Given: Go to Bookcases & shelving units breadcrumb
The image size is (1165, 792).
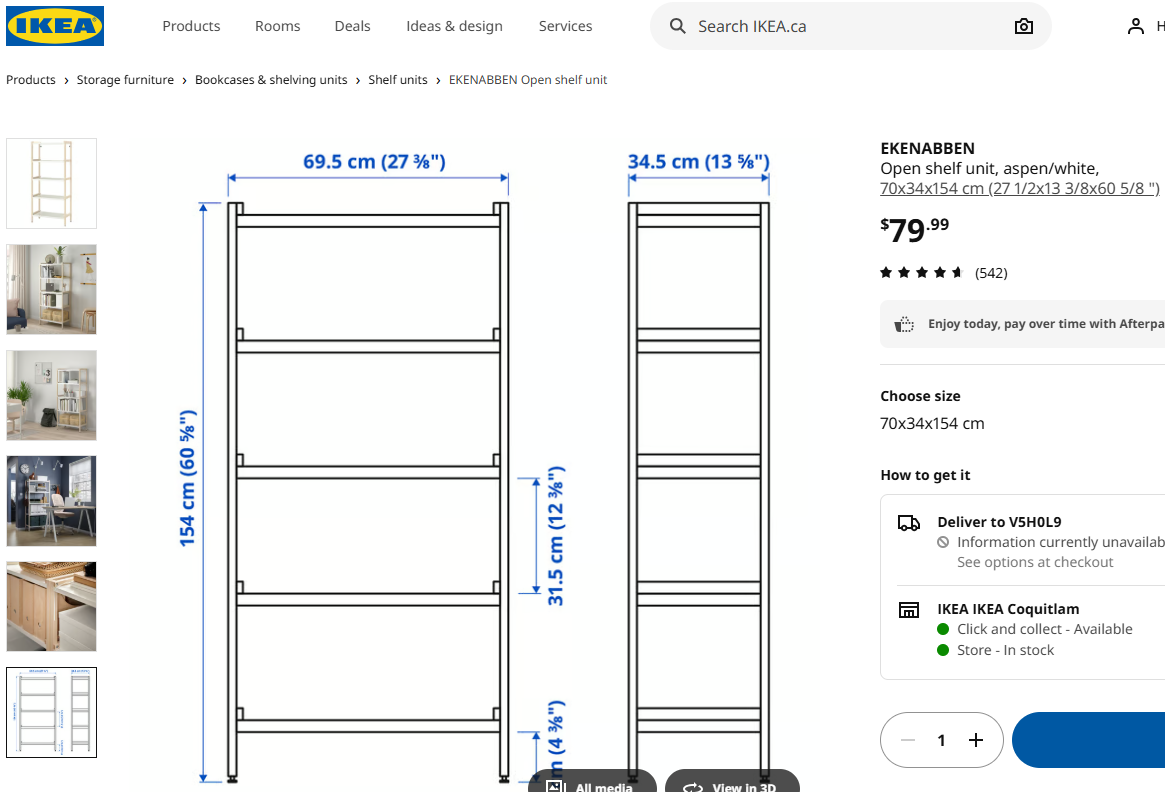Looking at the screenshot, I should coord(271,80).
